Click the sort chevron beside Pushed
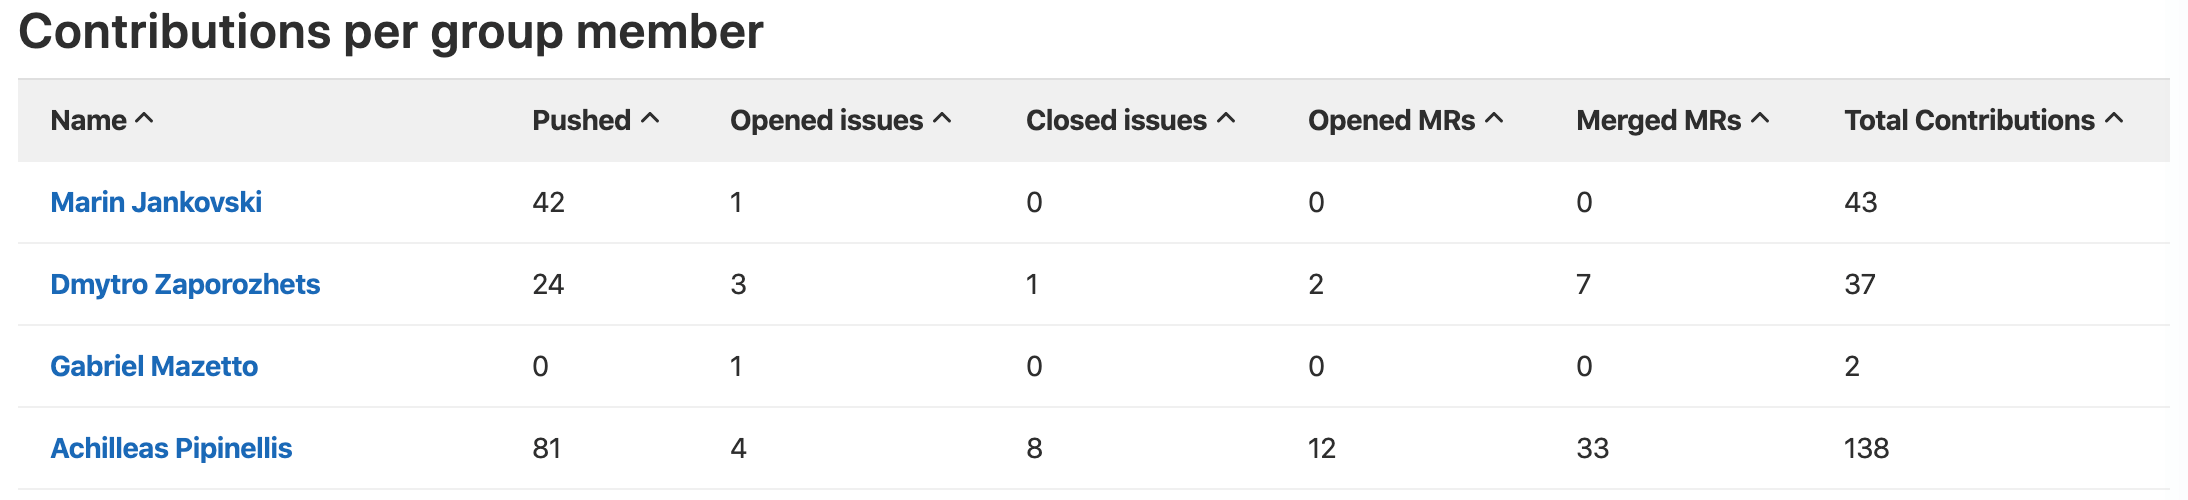Screen dimensions: 2188x500 (650, 119)
